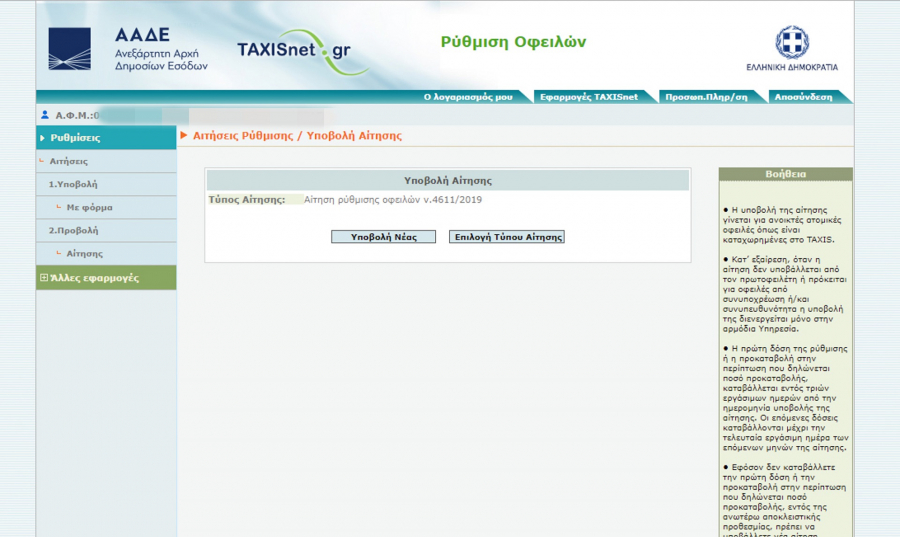900x537 pixels.
Task: Expand Άλλες εφαρμογές using its plus icon
Action: coord(43,278)
